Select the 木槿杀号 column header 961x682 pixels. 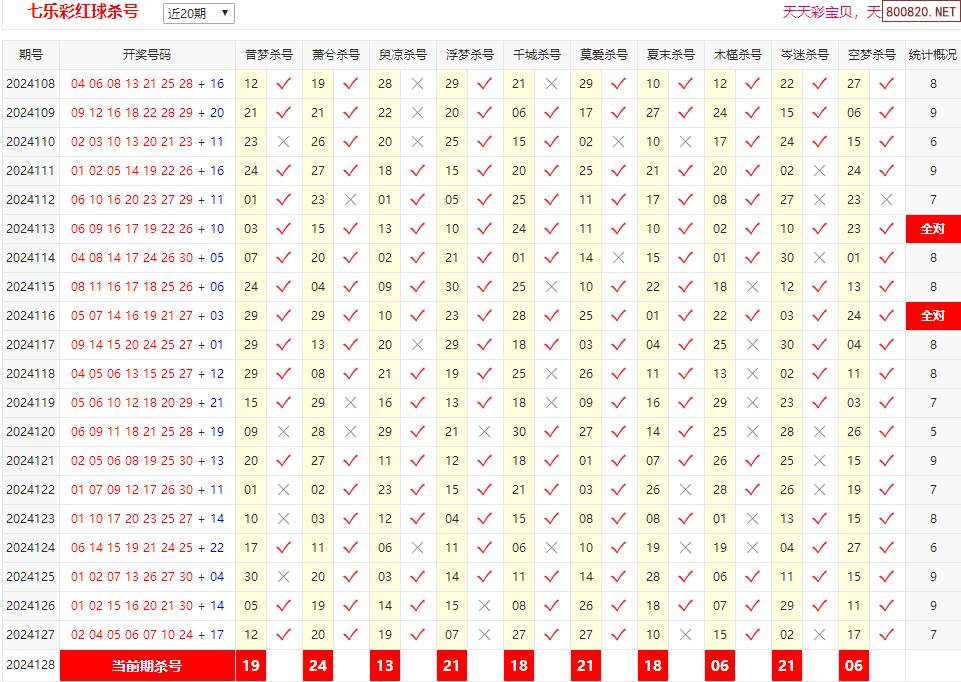[738, 55]
